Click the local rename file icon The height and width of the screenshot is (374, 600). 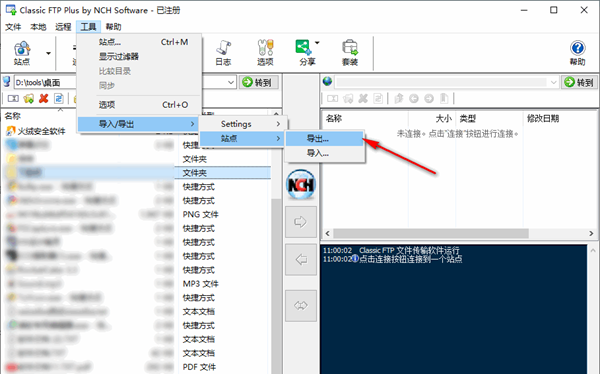coord(13,99)
